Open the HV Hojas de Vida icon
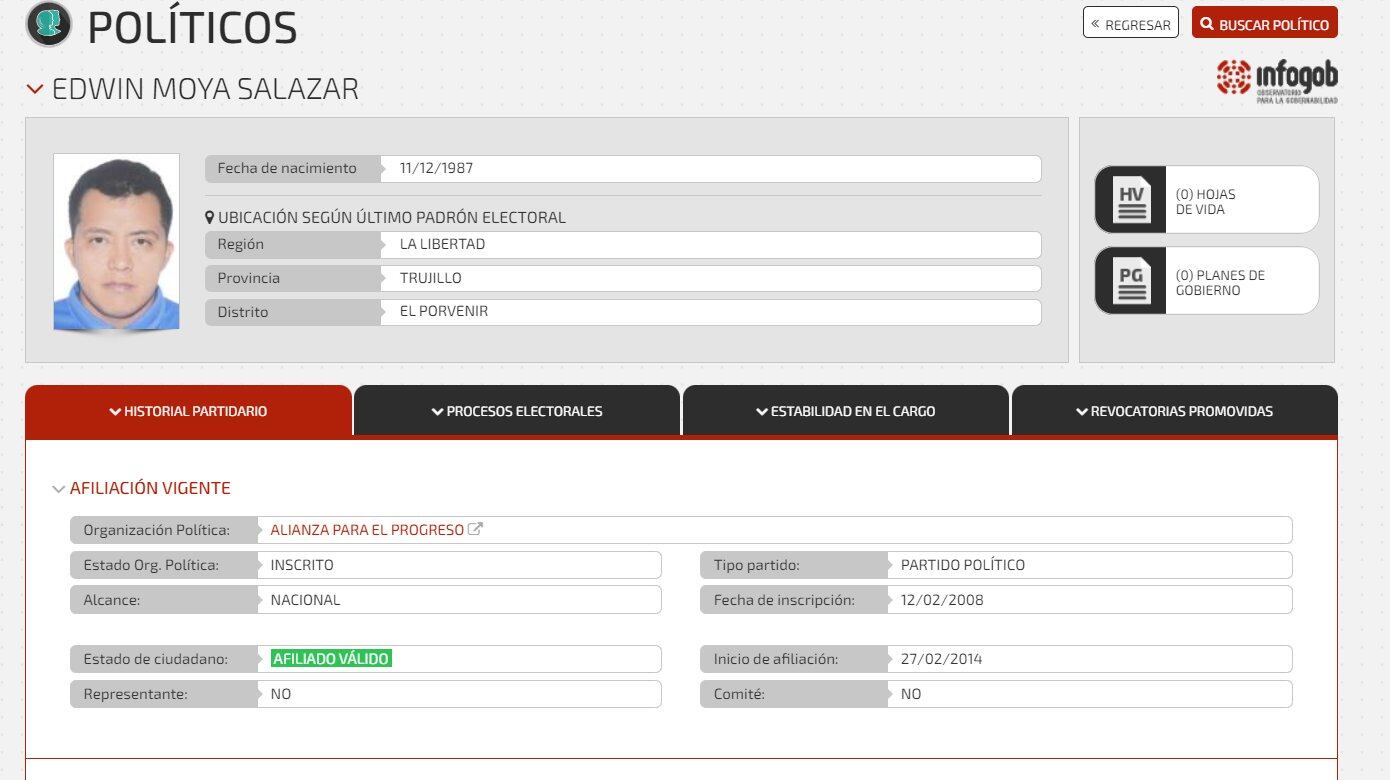Viewport: 1390px width, 780px height. 1131,200
